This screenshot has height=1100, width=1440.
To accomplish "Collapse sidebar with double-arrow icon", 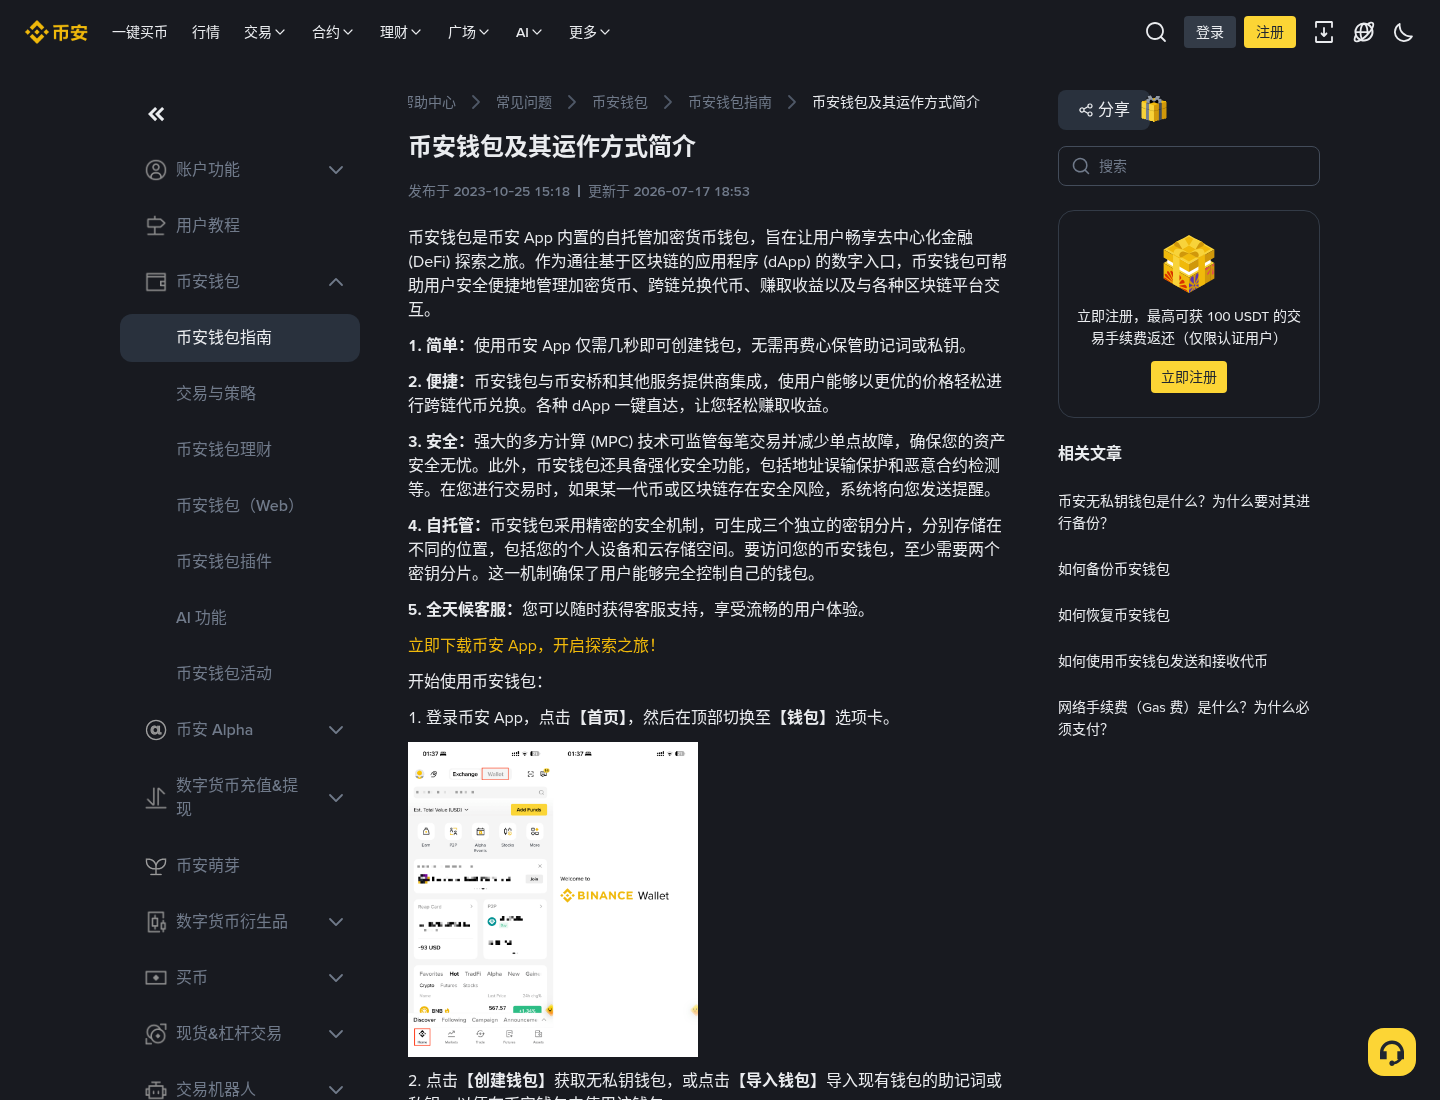I will (156, 114).
